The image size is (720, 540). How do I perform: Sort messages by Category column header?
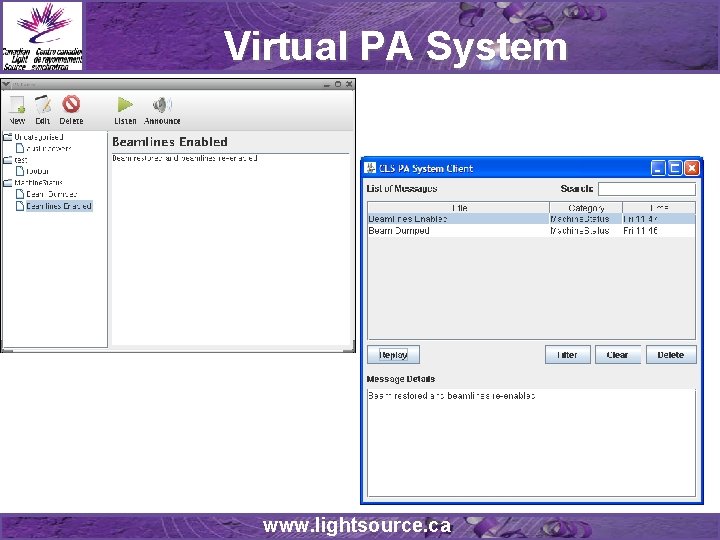point(586,208)
